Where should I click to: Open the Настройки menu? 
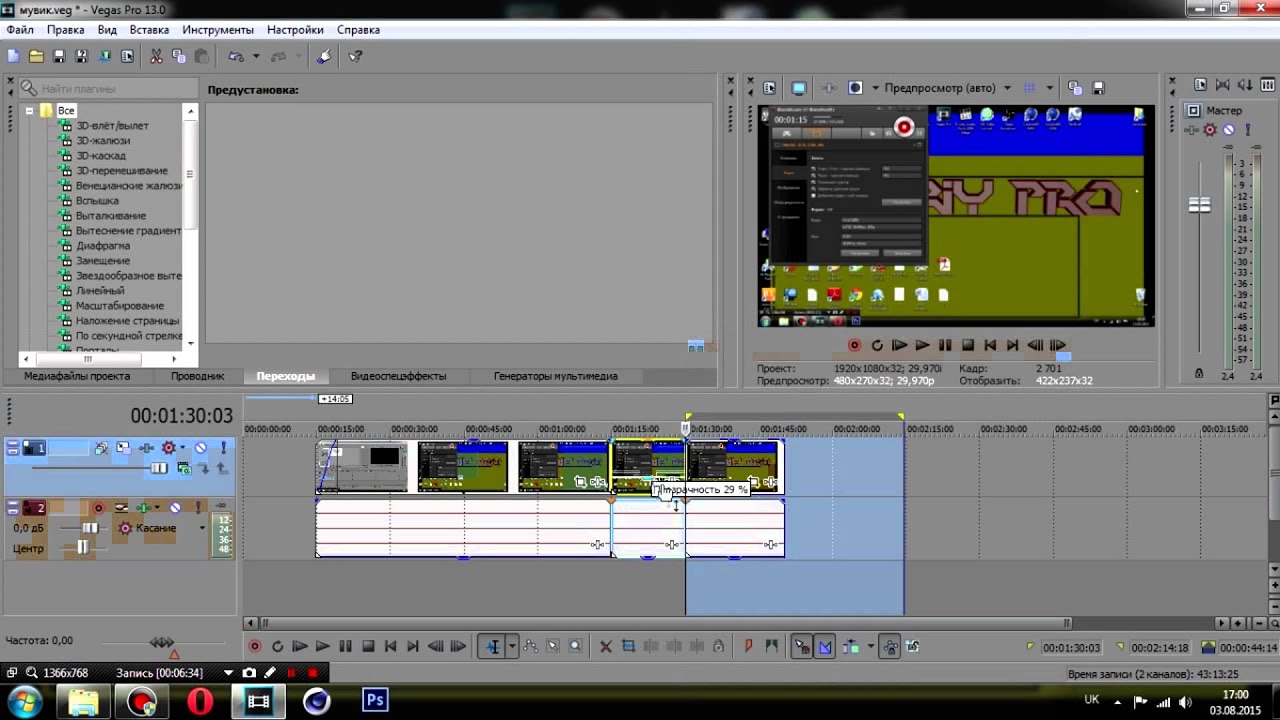click(x=295, y=30)
